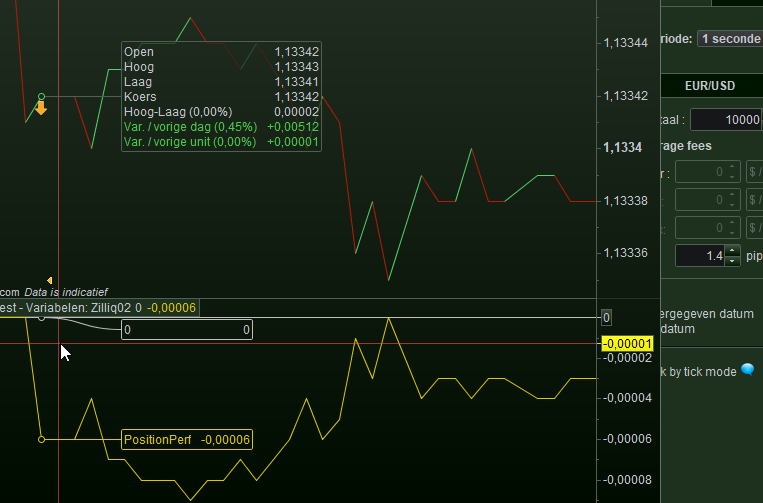Image resolution: width=763 pixels, height=503 pixels.
Task: Click the disabled fee field directly below 'rage fees'
Action: [708, 172]
